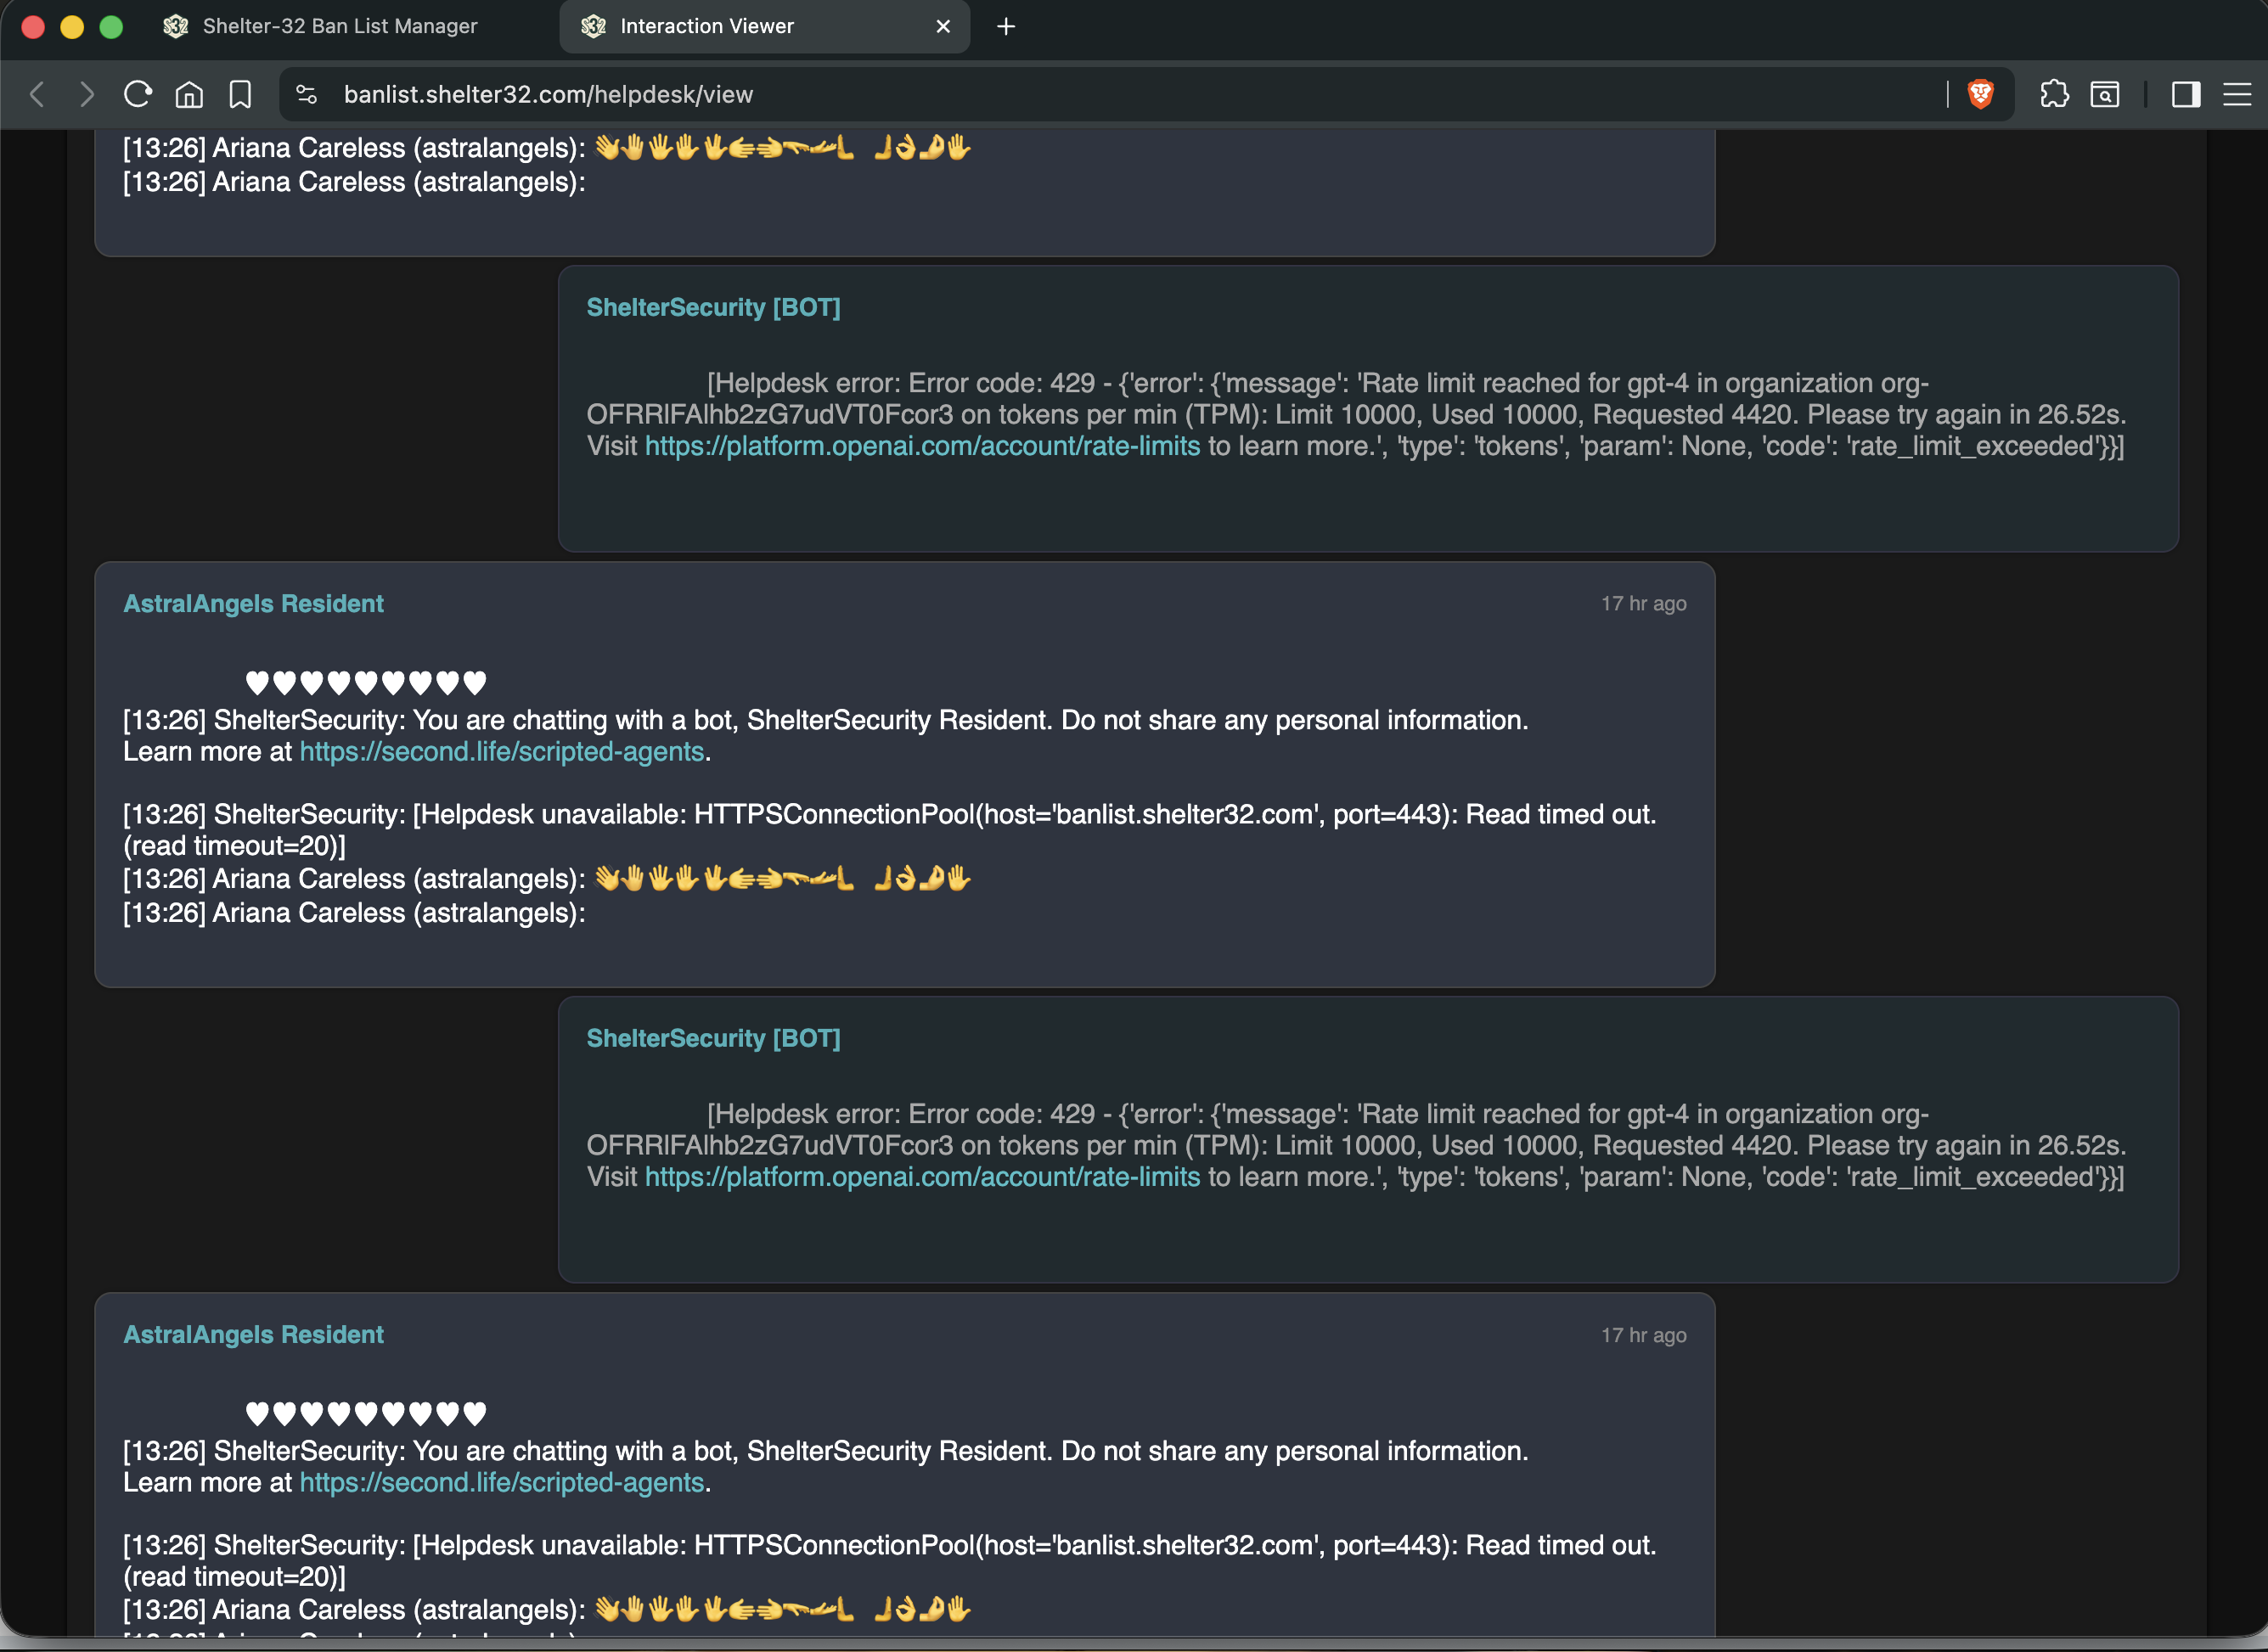Bookmark this page with the bookmark icon
The width and height of the screenshot is (2268, 1652).
pyautogui.click(x=240, y=94)
